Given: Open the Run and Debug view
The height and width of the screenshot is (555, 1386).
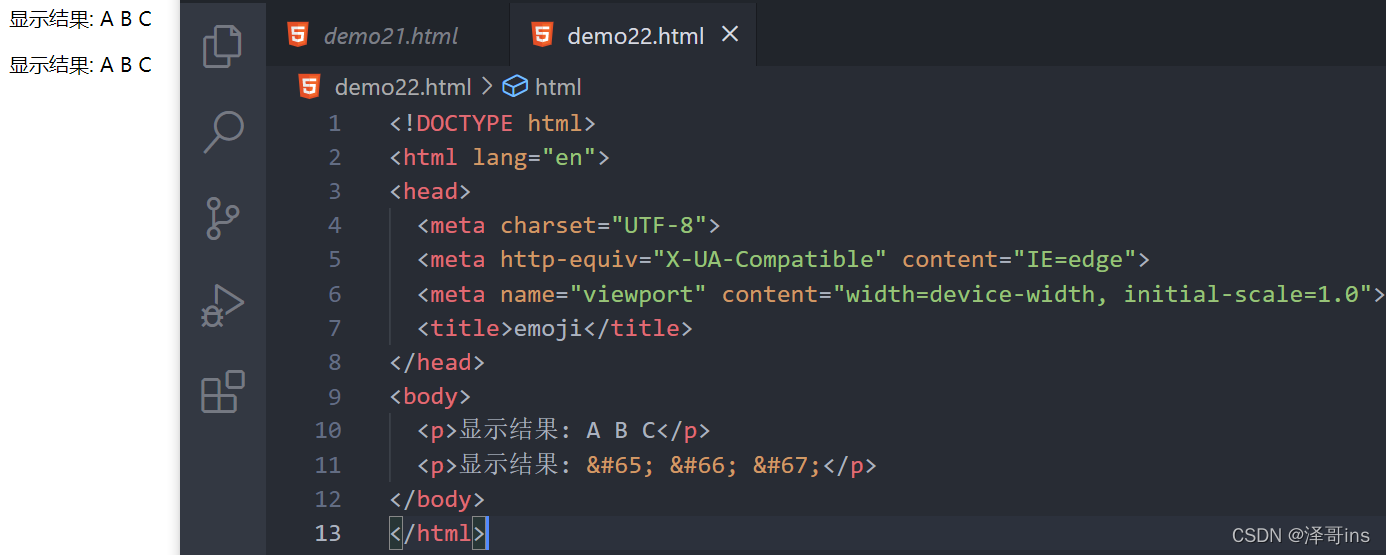Looking at the screenshot, I should click(x=223, y=306).
